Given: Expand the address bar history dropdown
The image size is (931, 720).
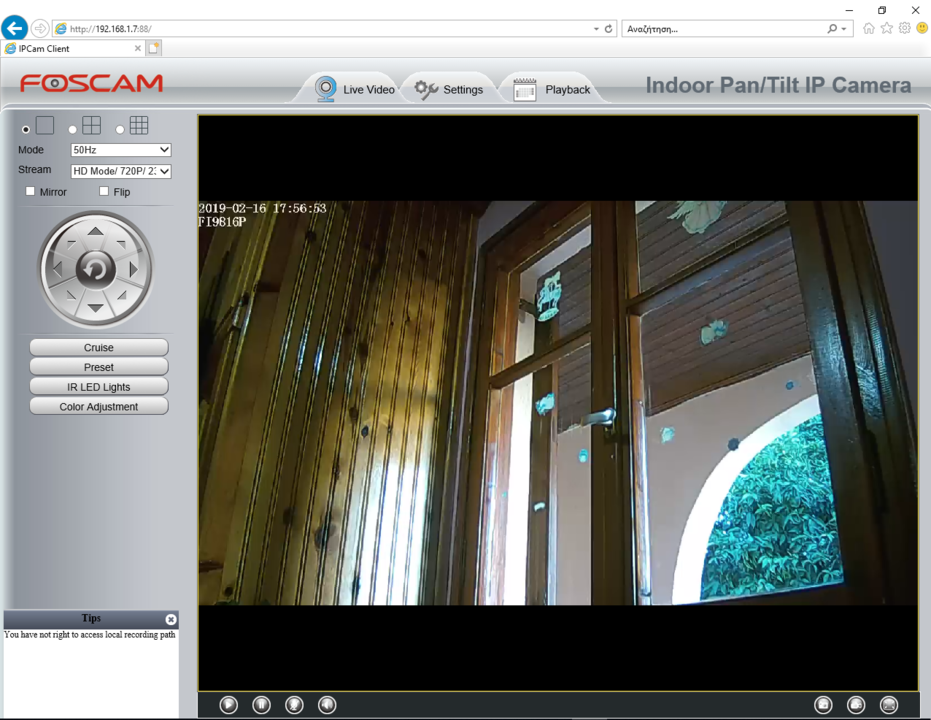Looking at the screenshot, I should click(x=596, y=28).
